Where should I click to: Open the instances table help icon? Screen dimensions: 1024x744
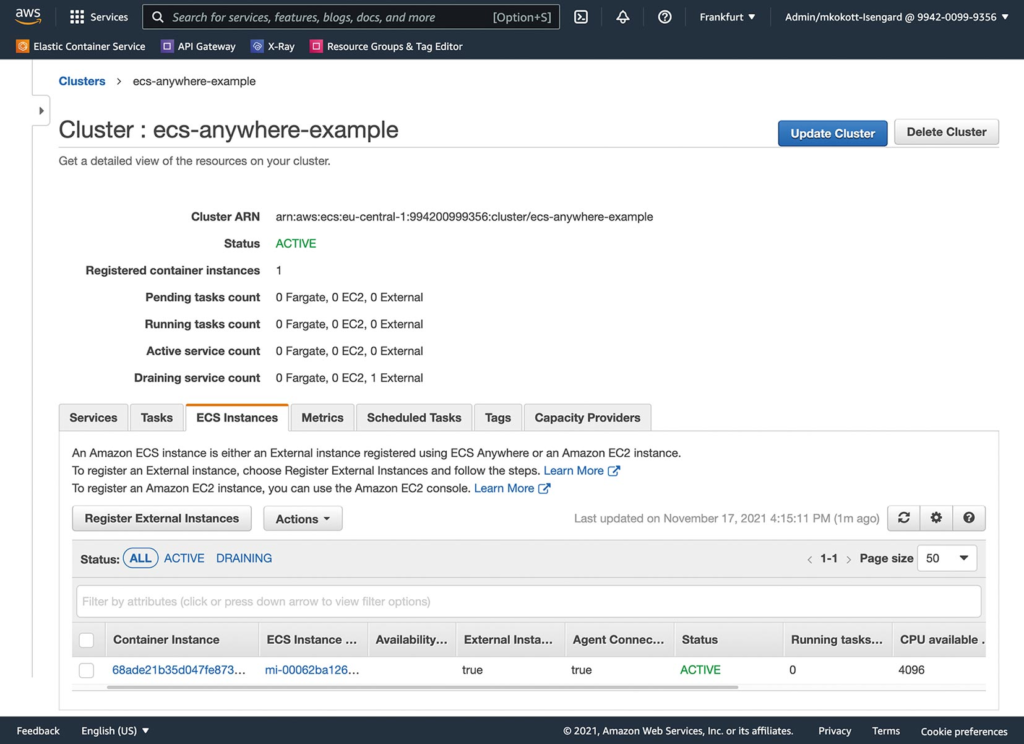click(969, 518)
